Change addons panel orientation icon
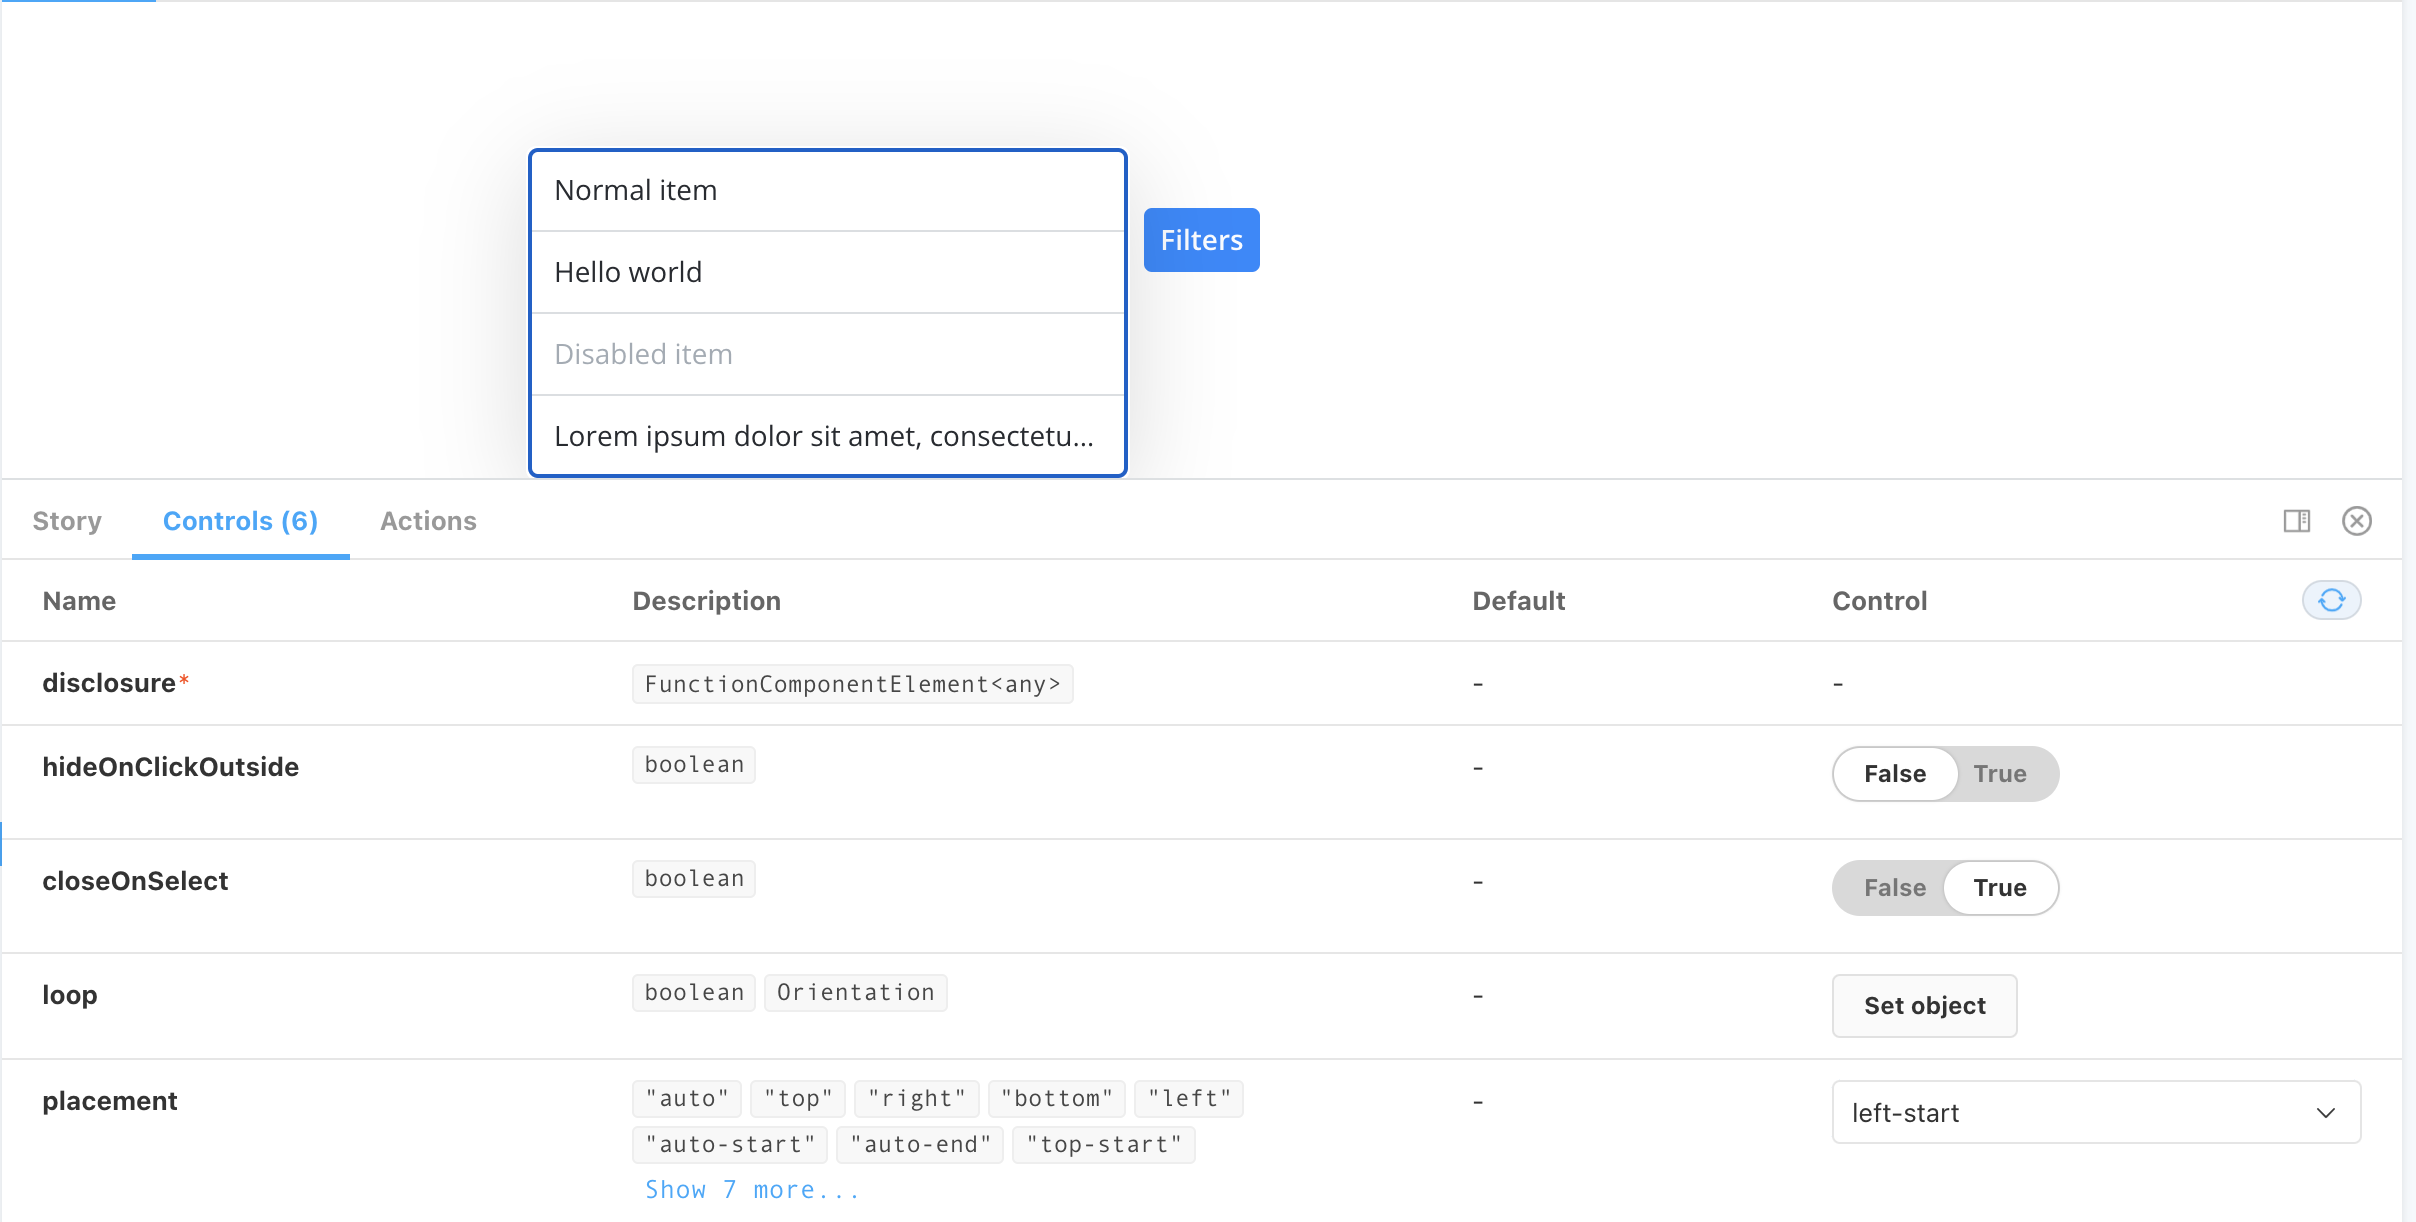Viewport: 2416px width, 1222px height. point(2296,520)
